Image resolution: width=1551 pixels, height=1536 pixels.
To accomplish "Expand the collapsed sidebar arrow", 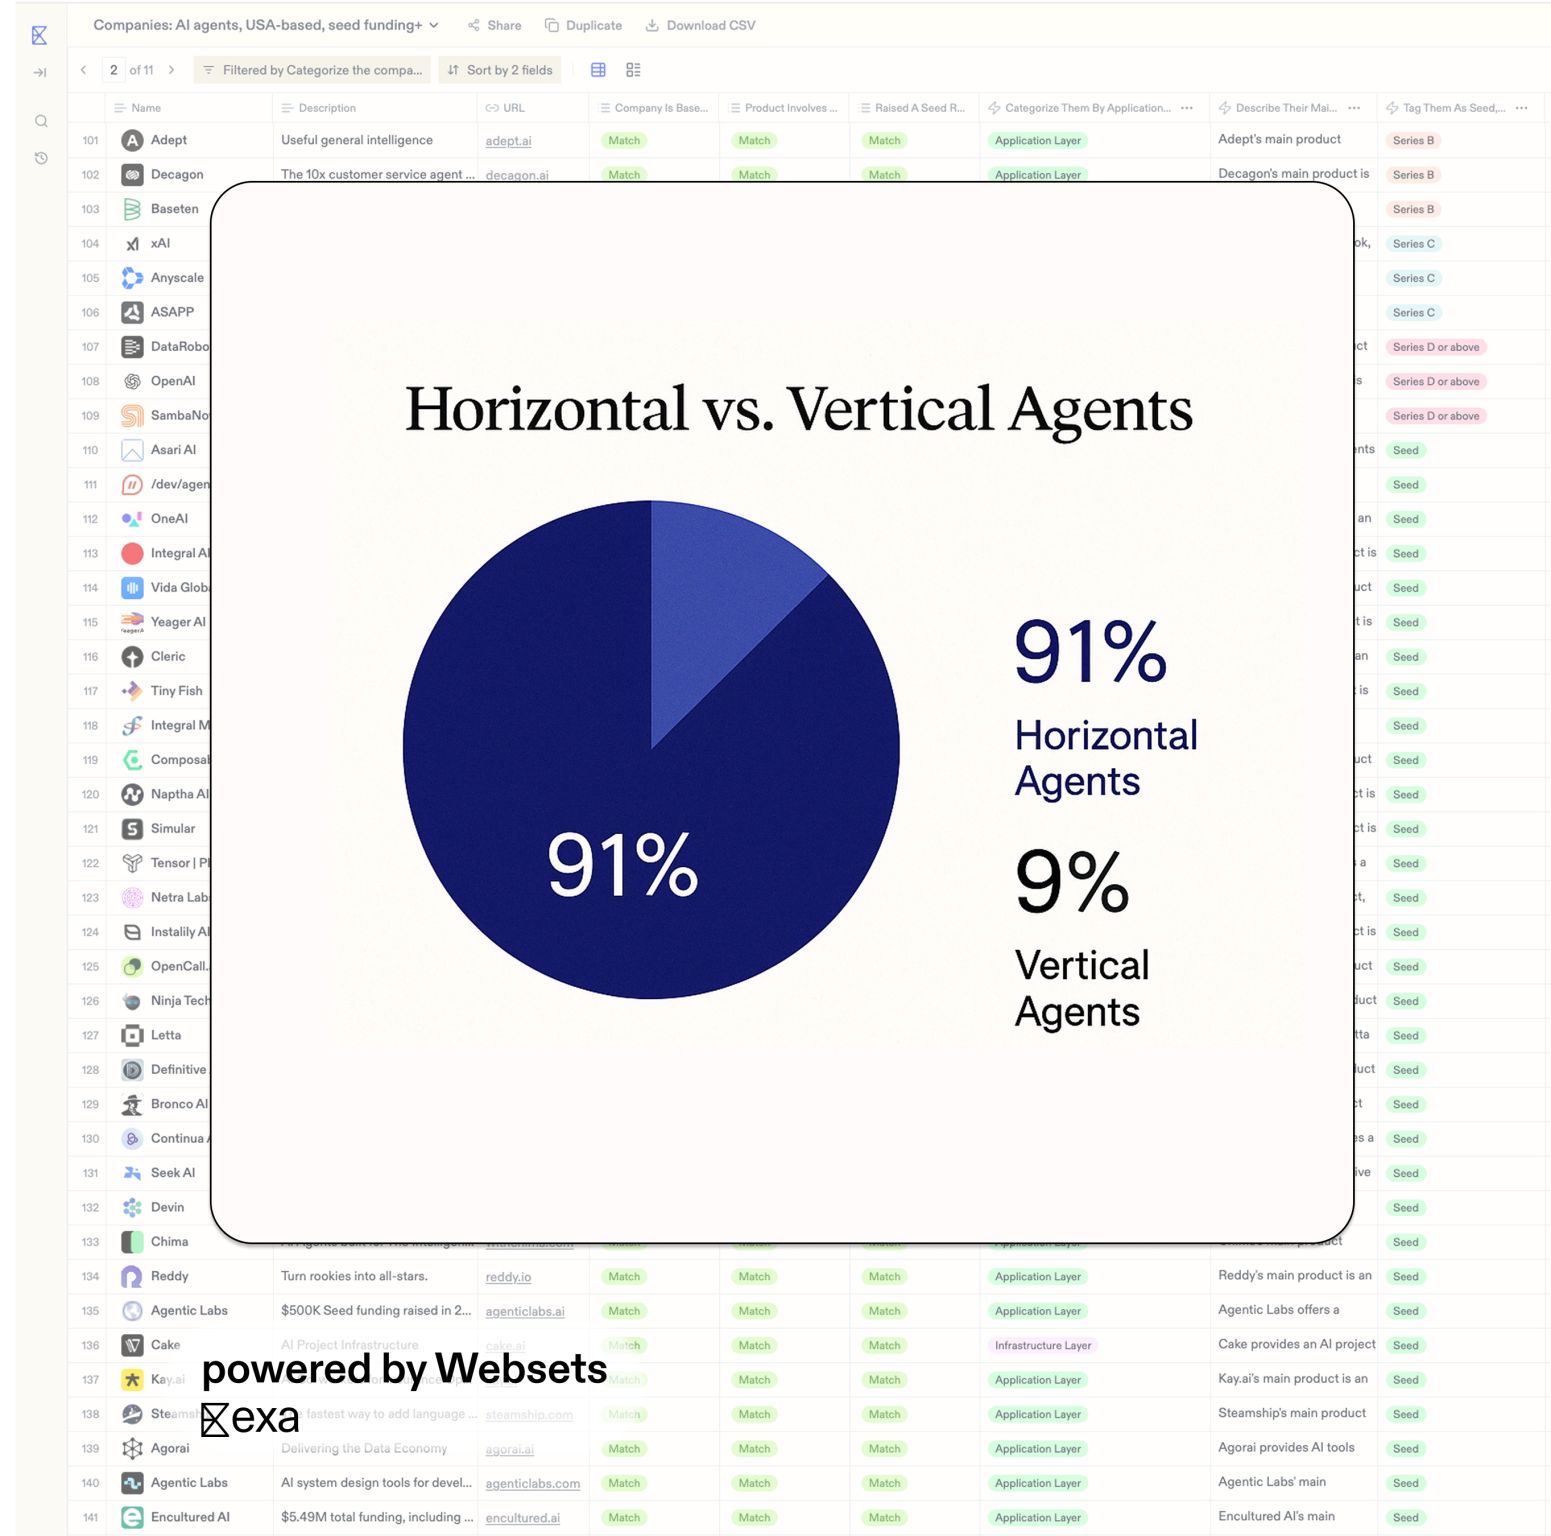I will point(40,72).
